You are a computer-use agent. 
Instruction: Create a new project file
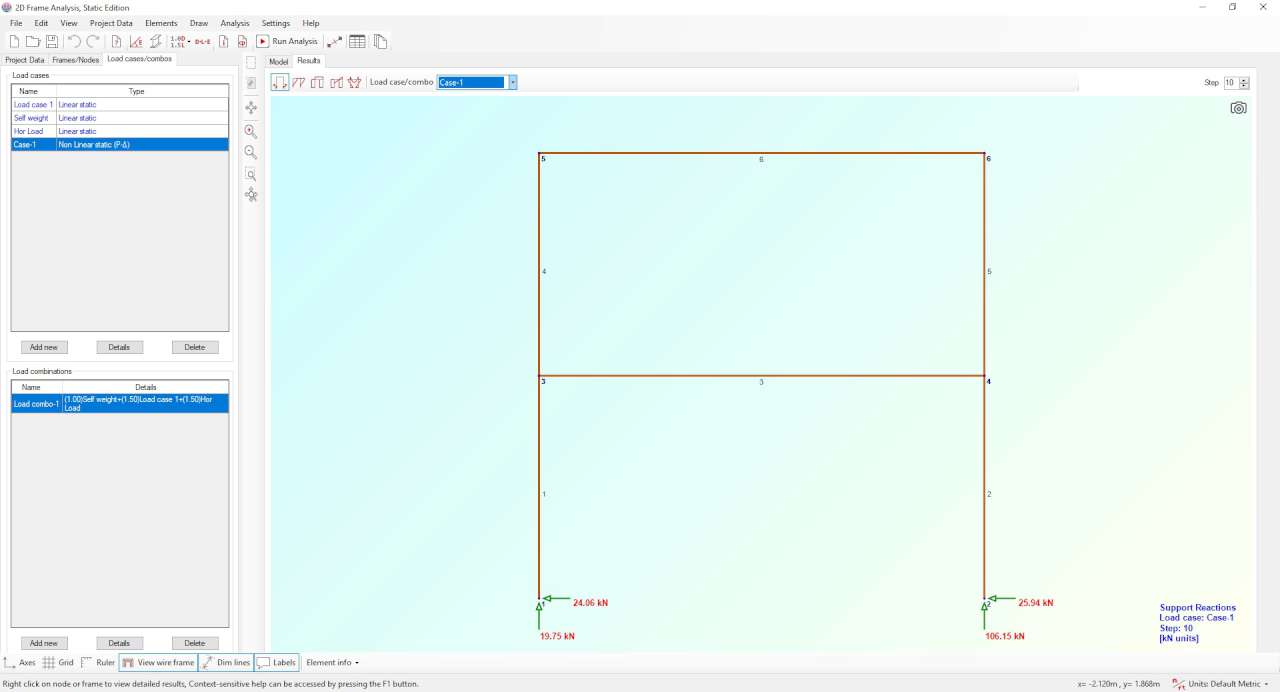[x=14, y=41]
